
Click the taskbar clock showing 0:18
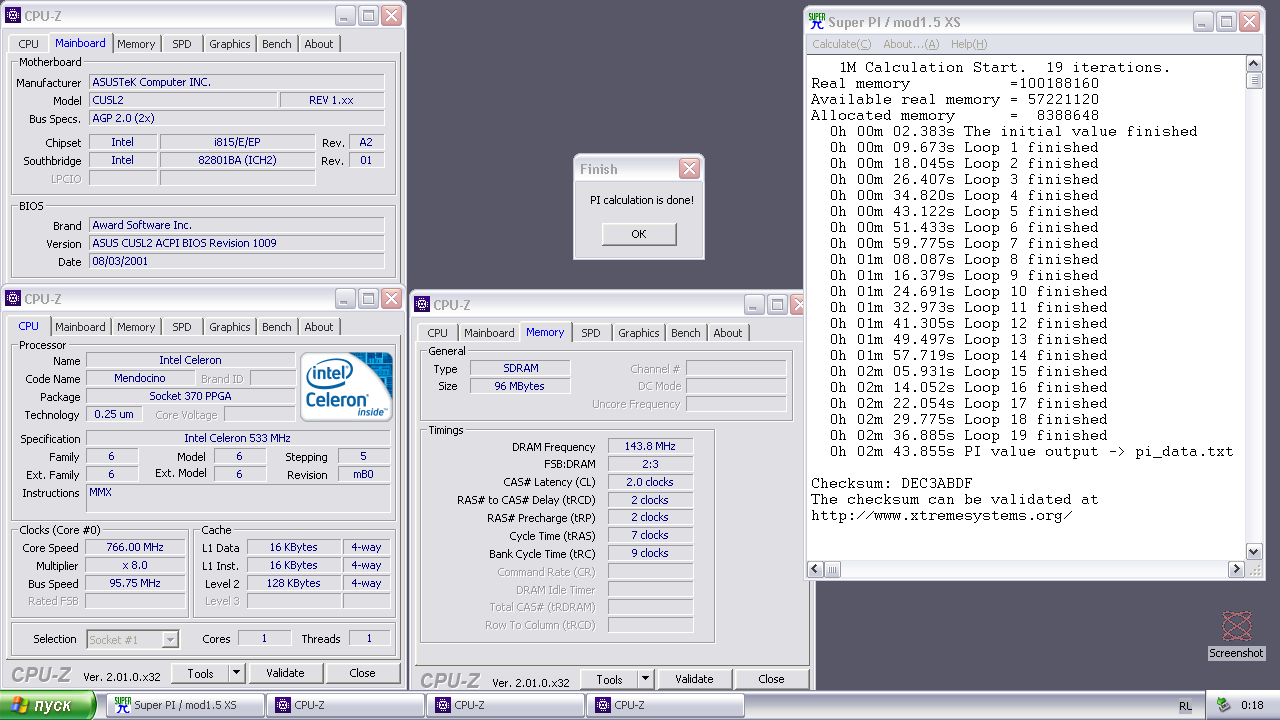point(1252,705)
